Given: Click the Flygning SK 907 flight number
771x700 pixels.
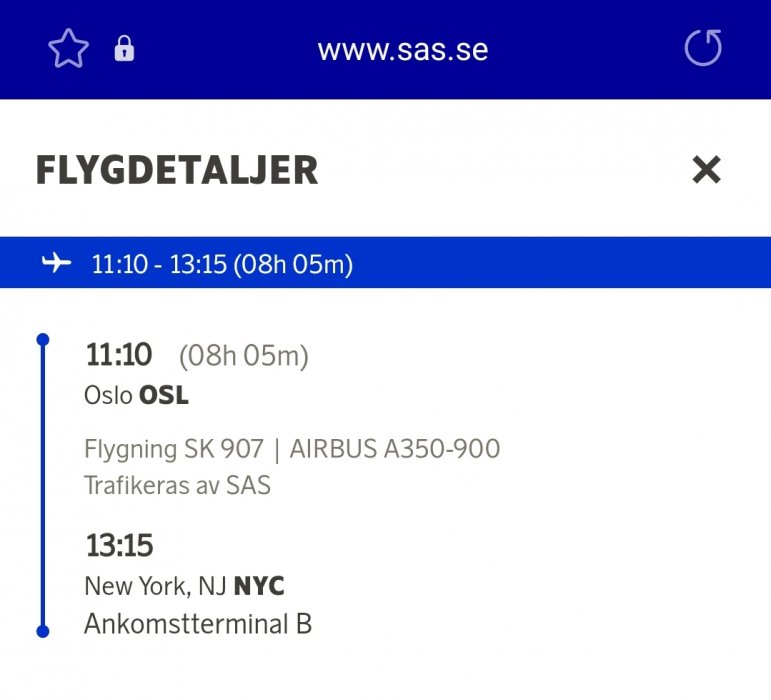Looking at the screenshot, I should tap(174, 449).
